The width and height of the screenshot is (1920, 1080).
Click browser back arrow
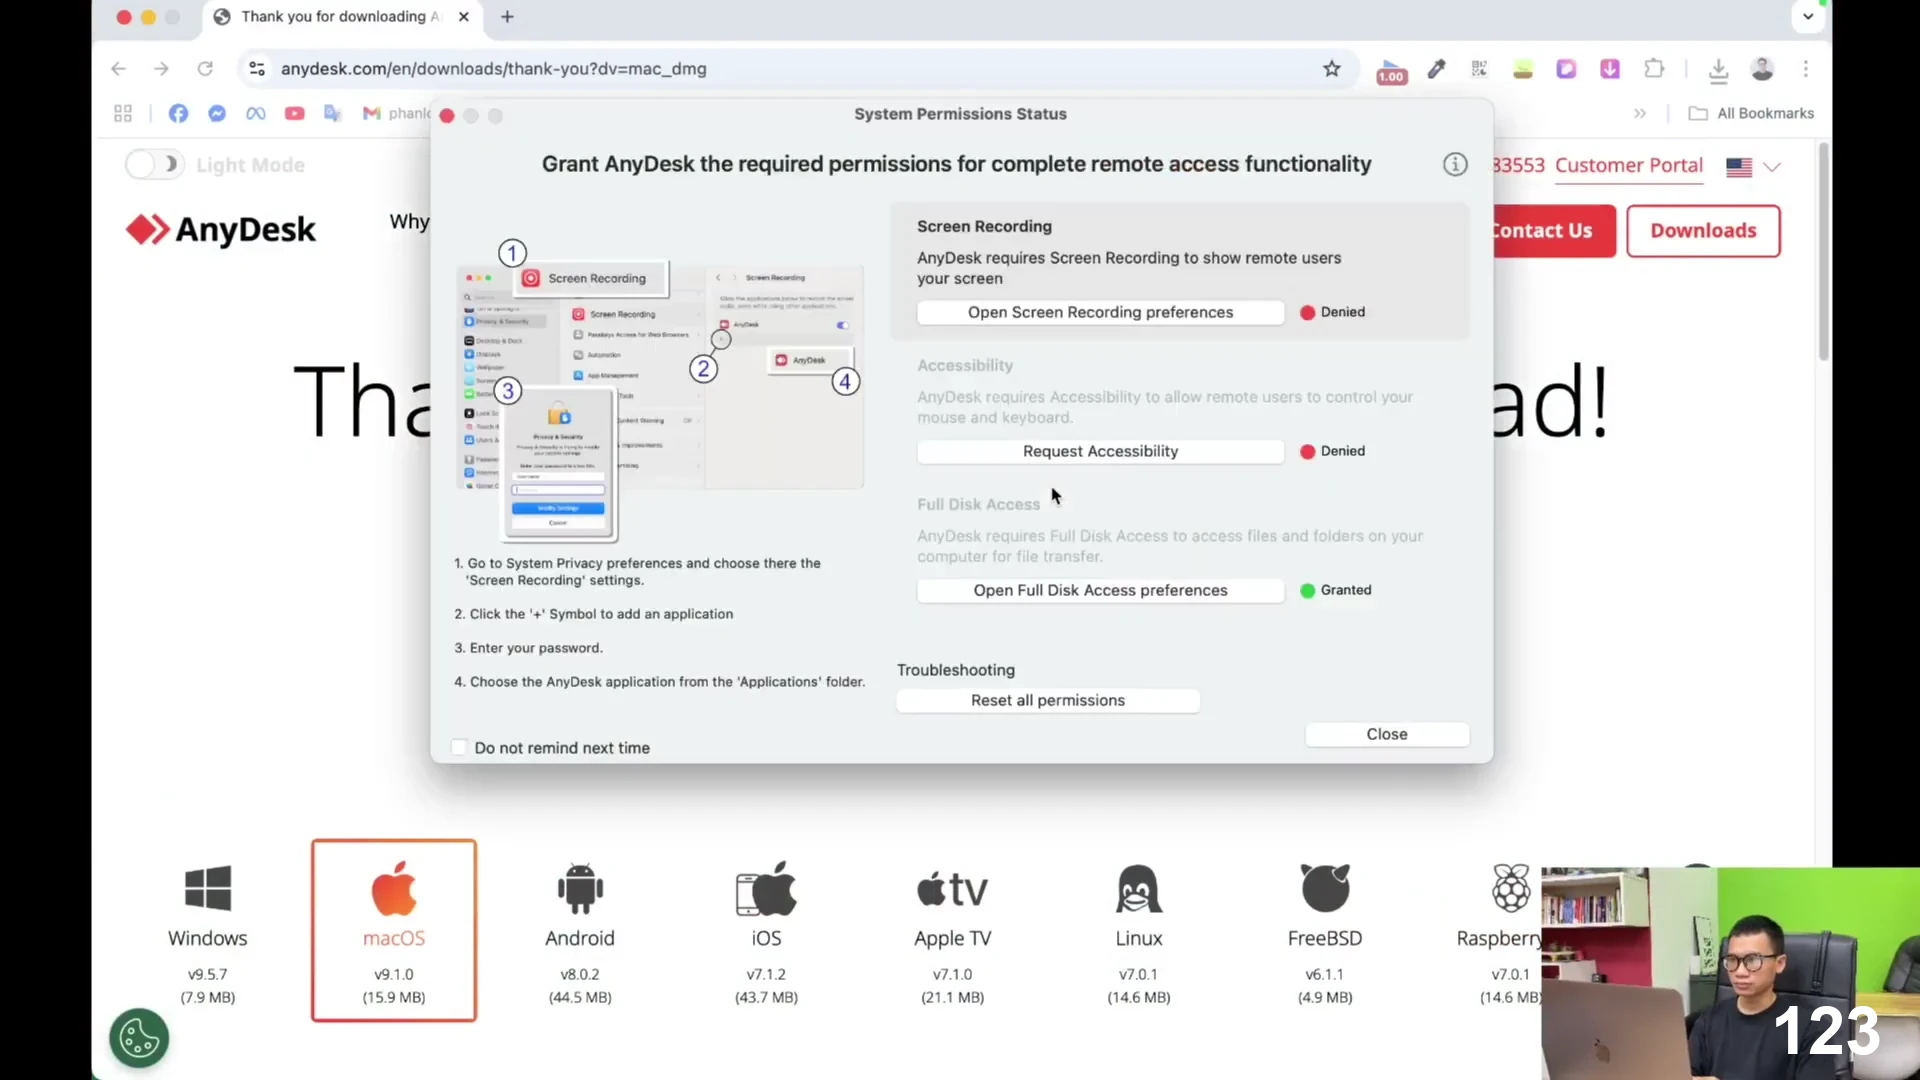tap(119, 69)
